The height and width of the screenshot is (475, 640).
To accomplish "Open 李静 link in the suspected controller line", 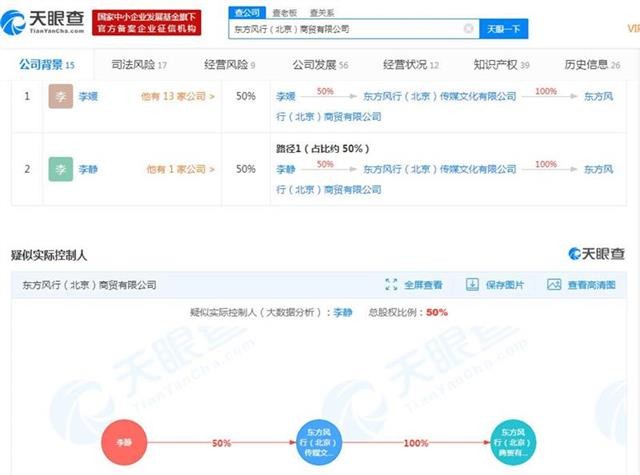I will 342,313.
